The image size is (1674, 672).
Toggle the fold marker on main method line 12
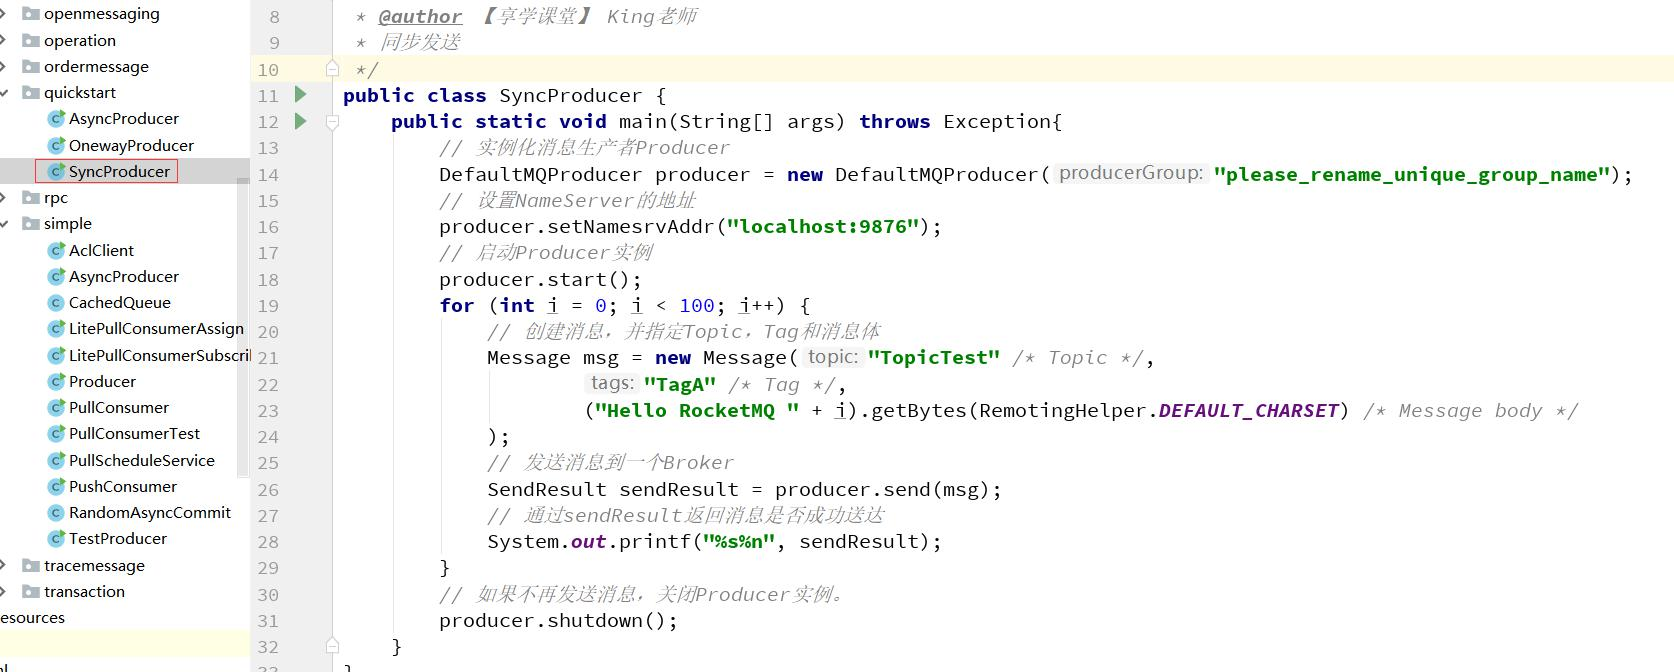(x=332, y=122)
